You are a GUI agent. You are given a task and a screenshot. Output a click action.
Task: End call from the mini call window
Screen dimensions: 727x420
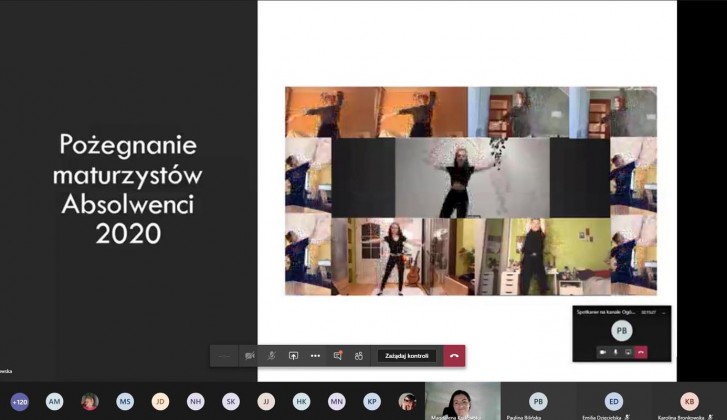pos(640,352)
